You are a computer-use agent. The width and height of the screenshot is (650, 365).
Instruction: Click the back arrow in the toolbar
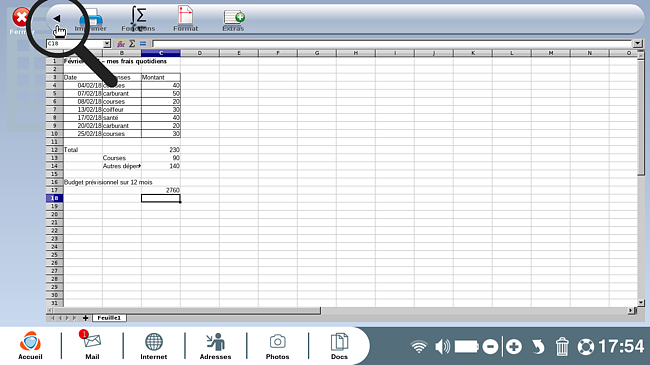(x=57, y=18)
